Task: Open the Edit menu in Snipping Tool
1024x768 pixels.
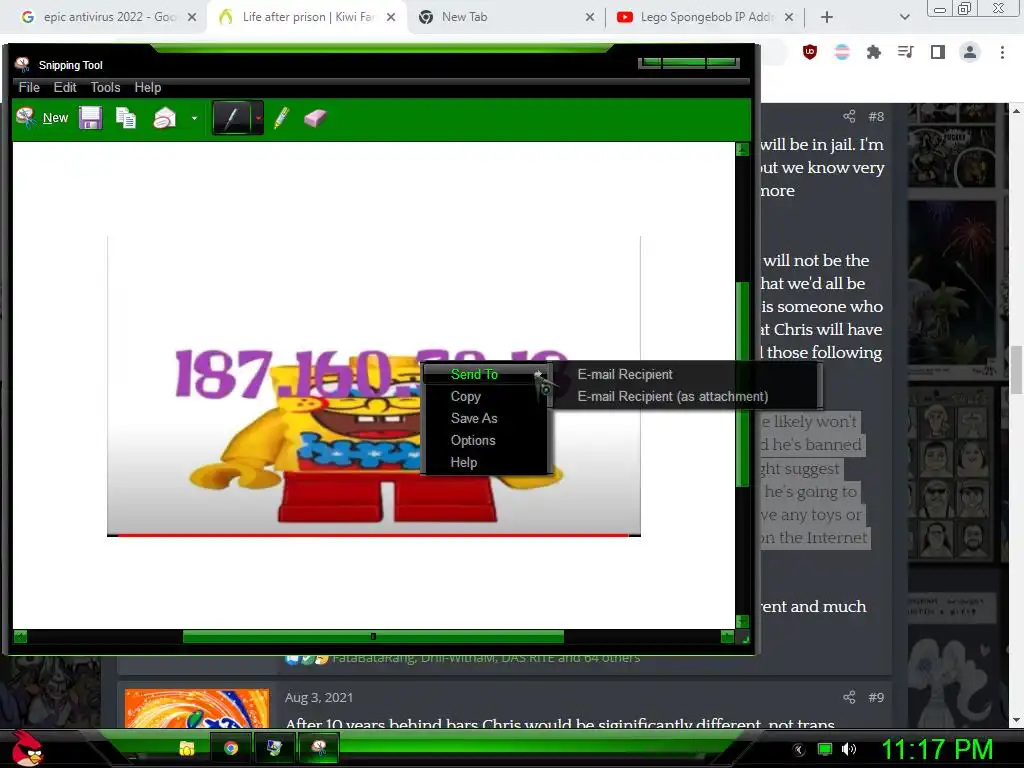Action: pos(65,87)
